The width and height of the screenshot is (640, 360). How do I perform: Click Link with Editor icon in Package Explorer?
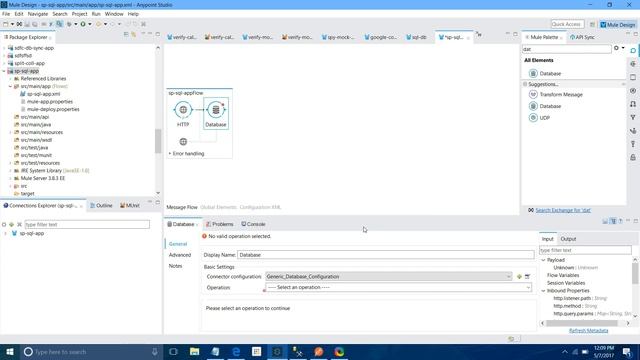coord(133,34)
